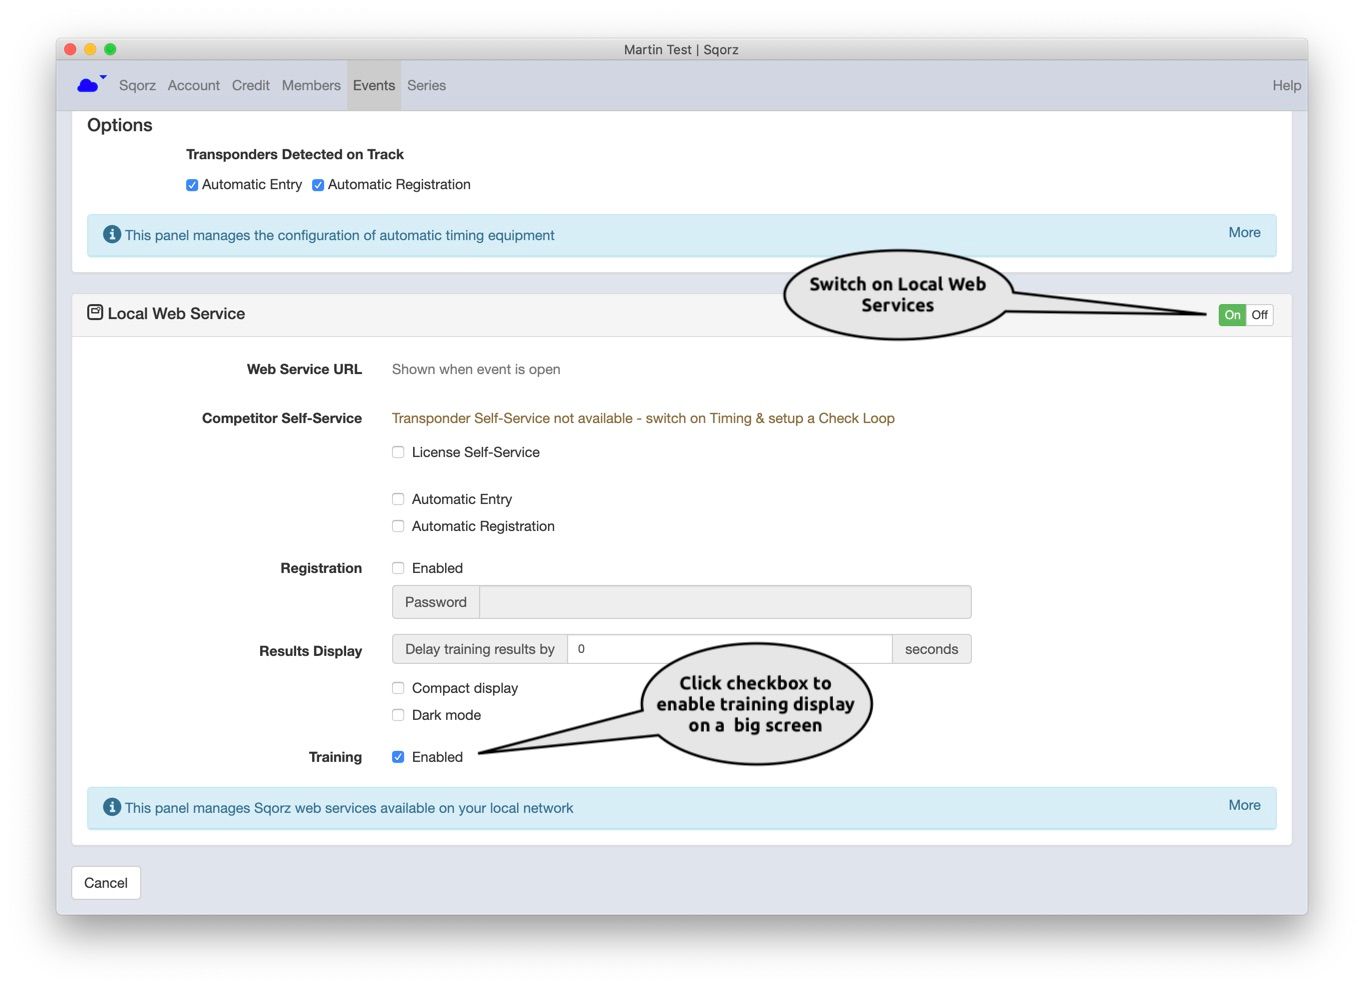Uncheck Automatic Registration under Transponders Detected
The image size is (1365, 989).
(x=318, y=185)
